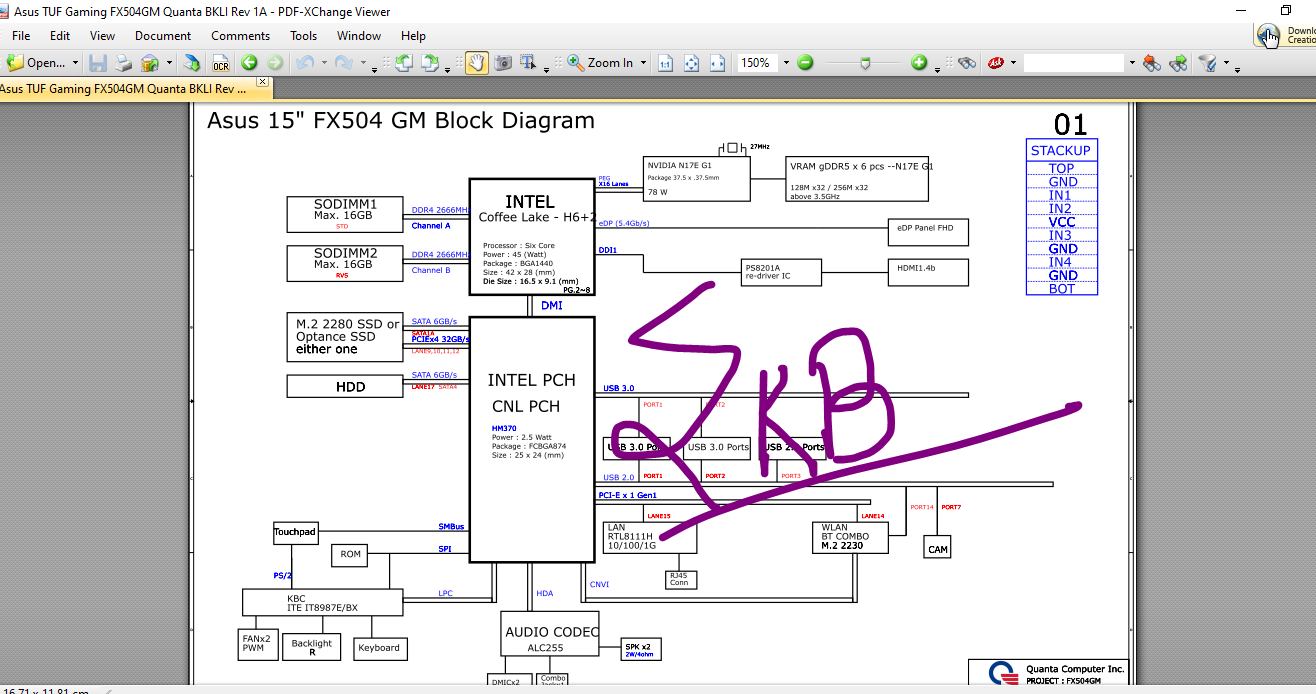This screenshot has width=1316, height=694.
Task: Open the File menu
Action: point(21,35)
